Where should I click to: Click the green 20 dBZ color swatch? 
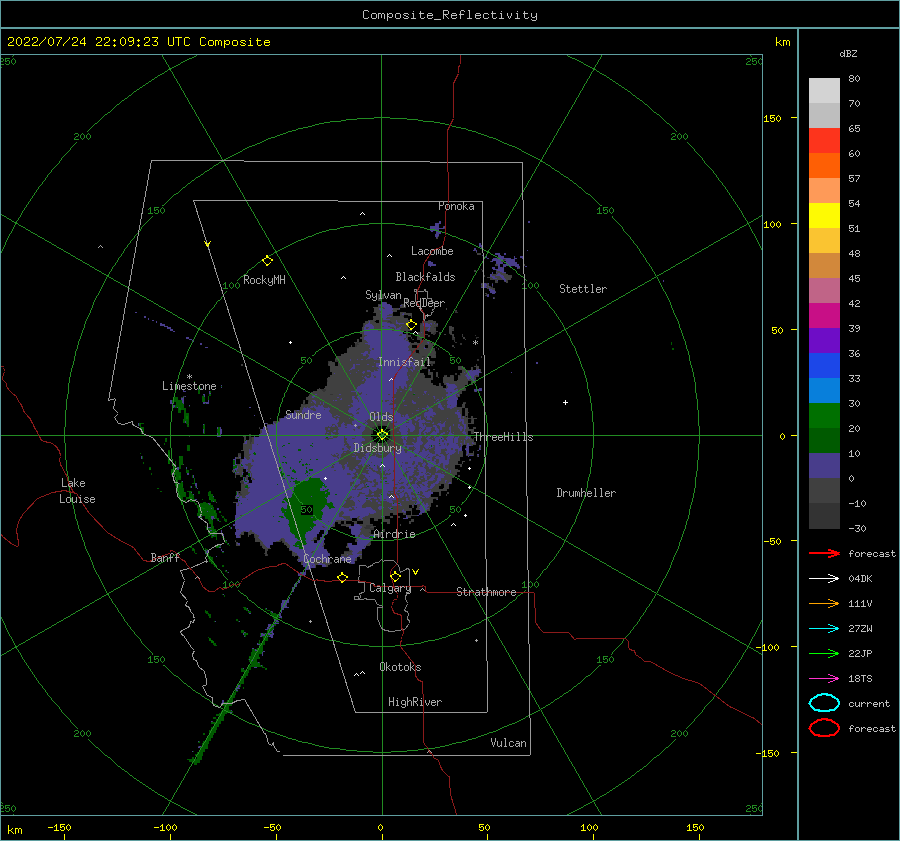click(x=824, y=416)
